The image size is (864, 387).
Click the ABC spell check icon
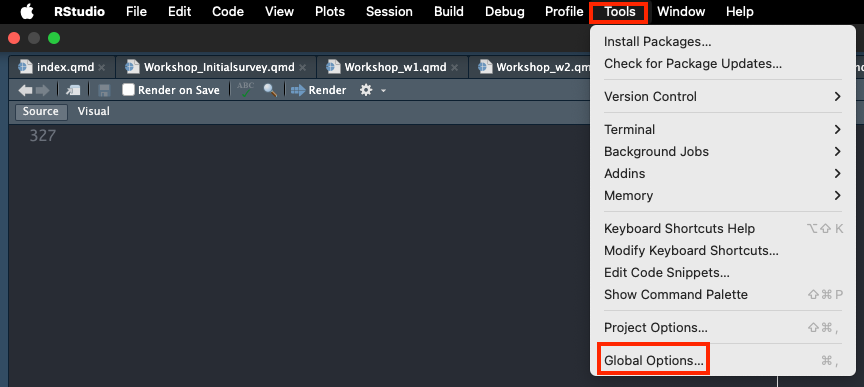pos(246,89)
